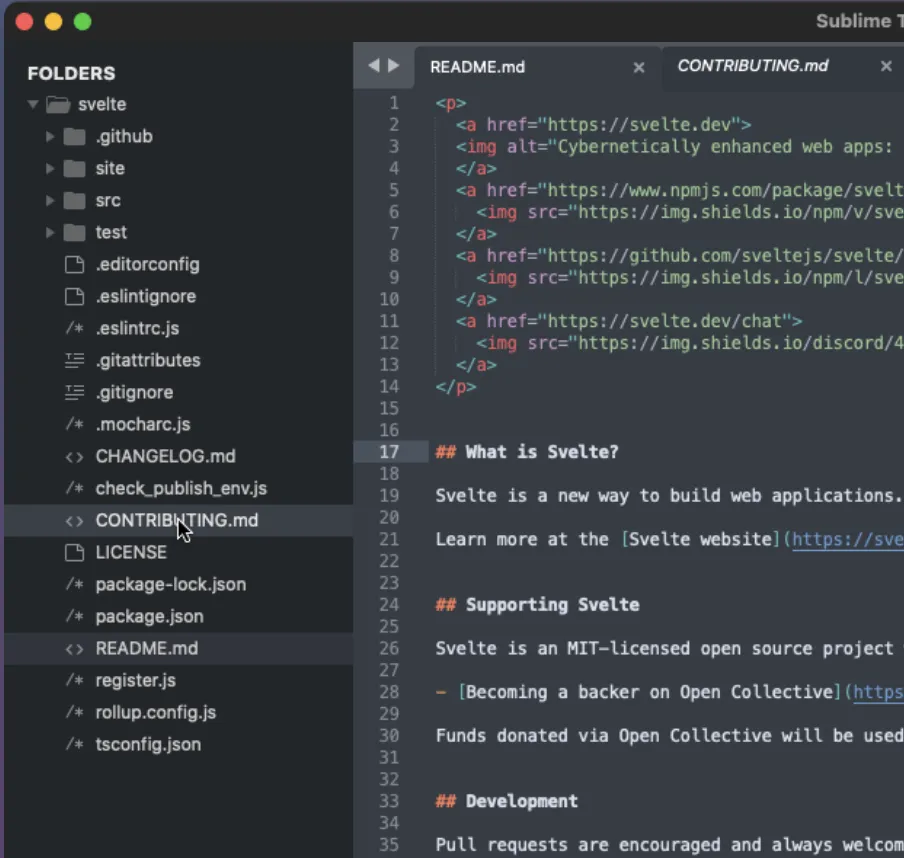Open CONTRIBUTING.md from the sidebar

point(178,521)
